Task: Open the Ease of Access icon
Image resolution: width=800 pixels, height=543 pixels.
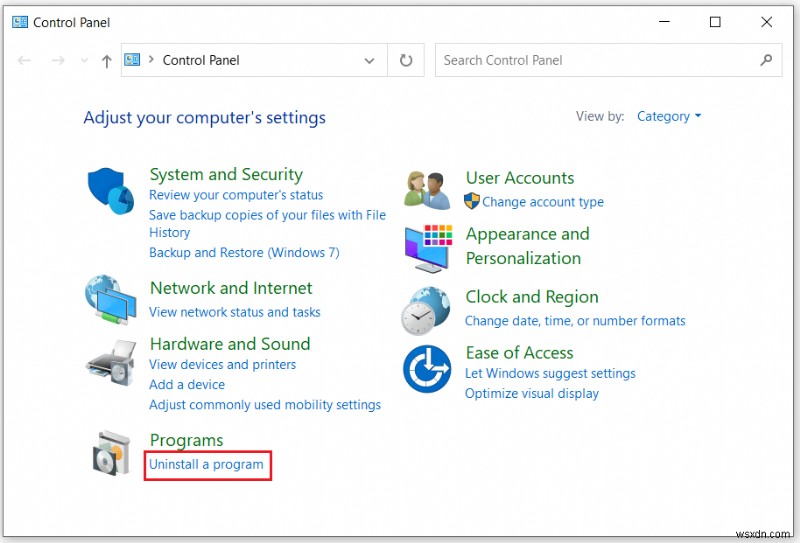Action: pyautogui.click(x=427, y=369)
